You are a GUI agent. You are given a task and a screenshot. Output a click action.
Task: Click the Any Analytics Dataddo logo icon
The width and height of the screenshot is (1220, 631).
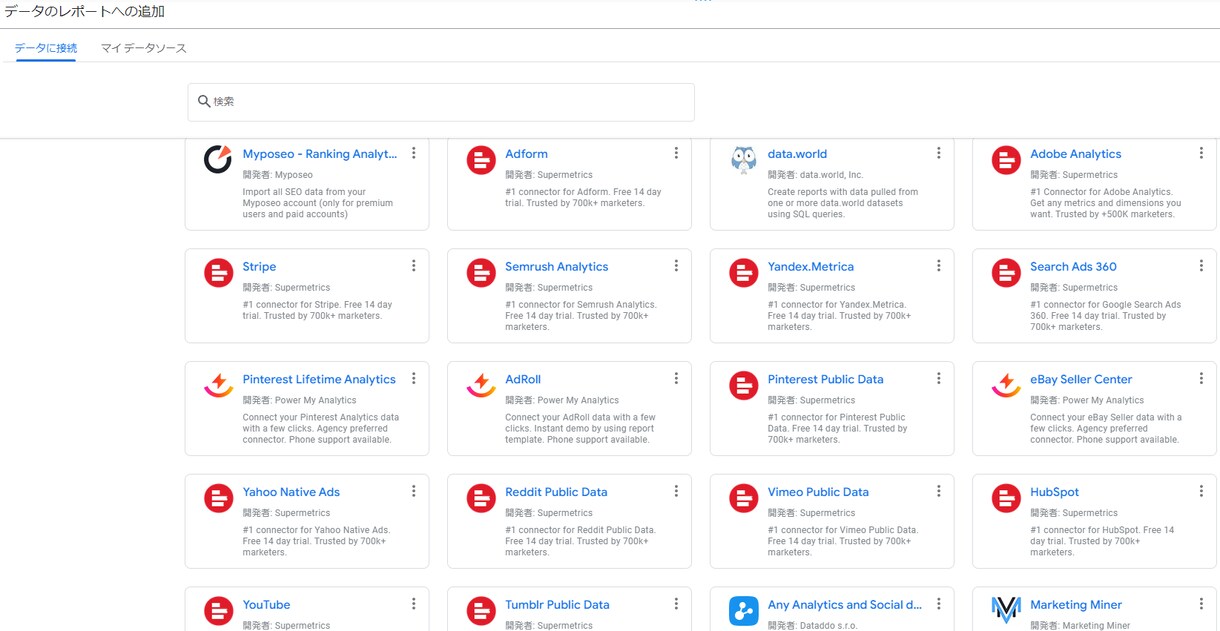coord(743,611)
